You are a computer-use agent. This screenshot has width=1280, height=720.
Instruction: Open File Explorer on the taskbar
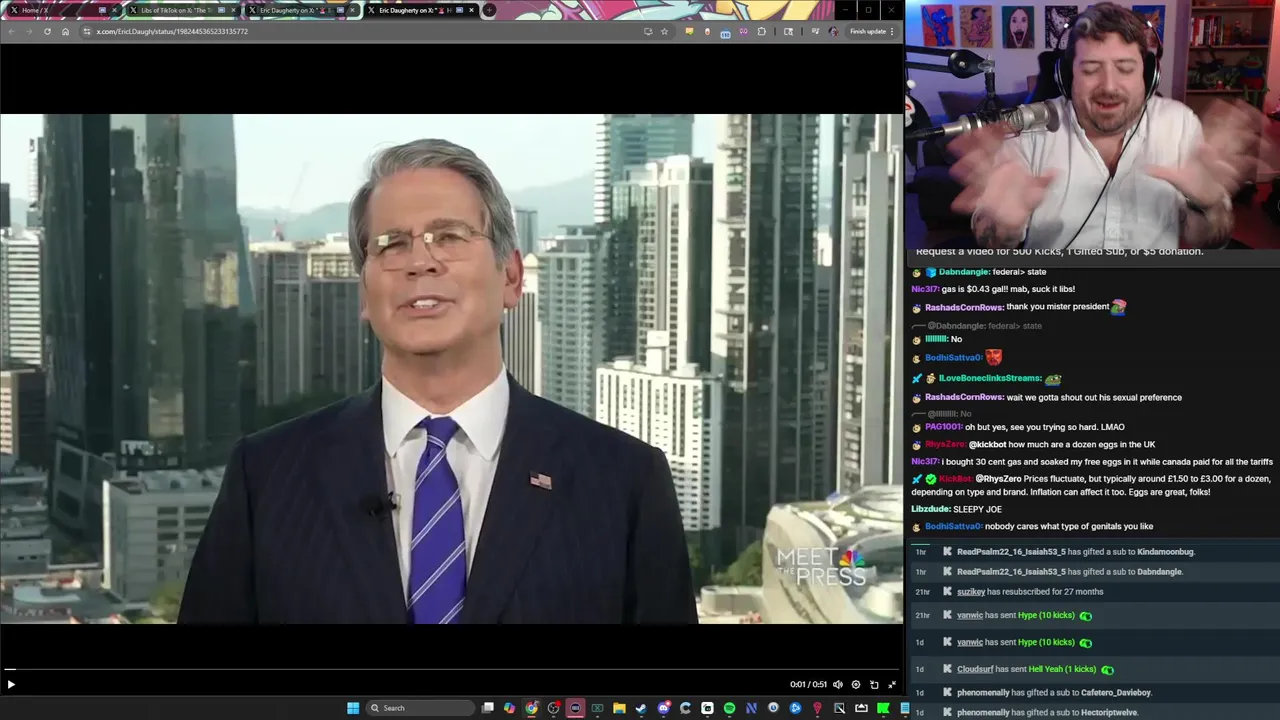619,708
